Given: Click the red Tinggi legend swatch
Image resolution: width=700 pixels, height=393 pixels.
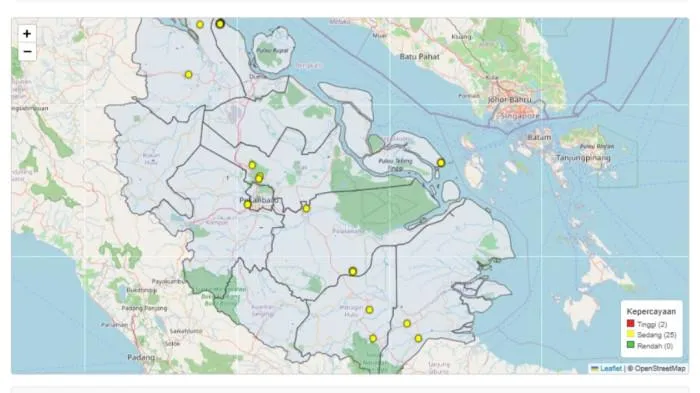Looking at the screenshot, I should 630,324.
